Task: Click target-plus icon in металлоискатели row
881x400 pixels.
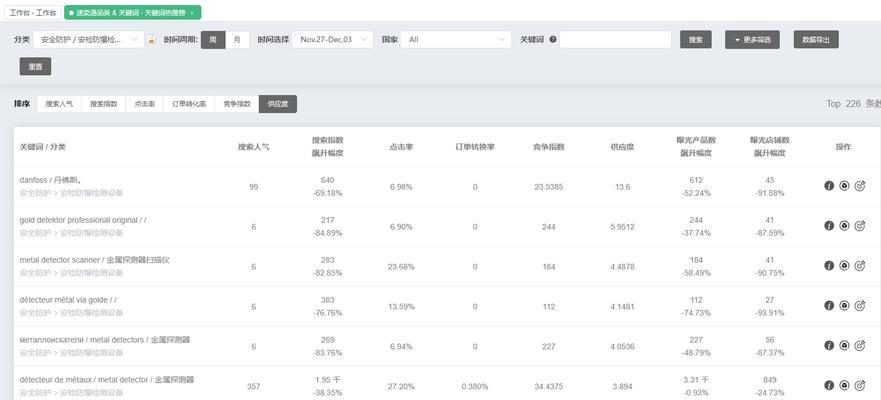Action: tap(860, 346)
